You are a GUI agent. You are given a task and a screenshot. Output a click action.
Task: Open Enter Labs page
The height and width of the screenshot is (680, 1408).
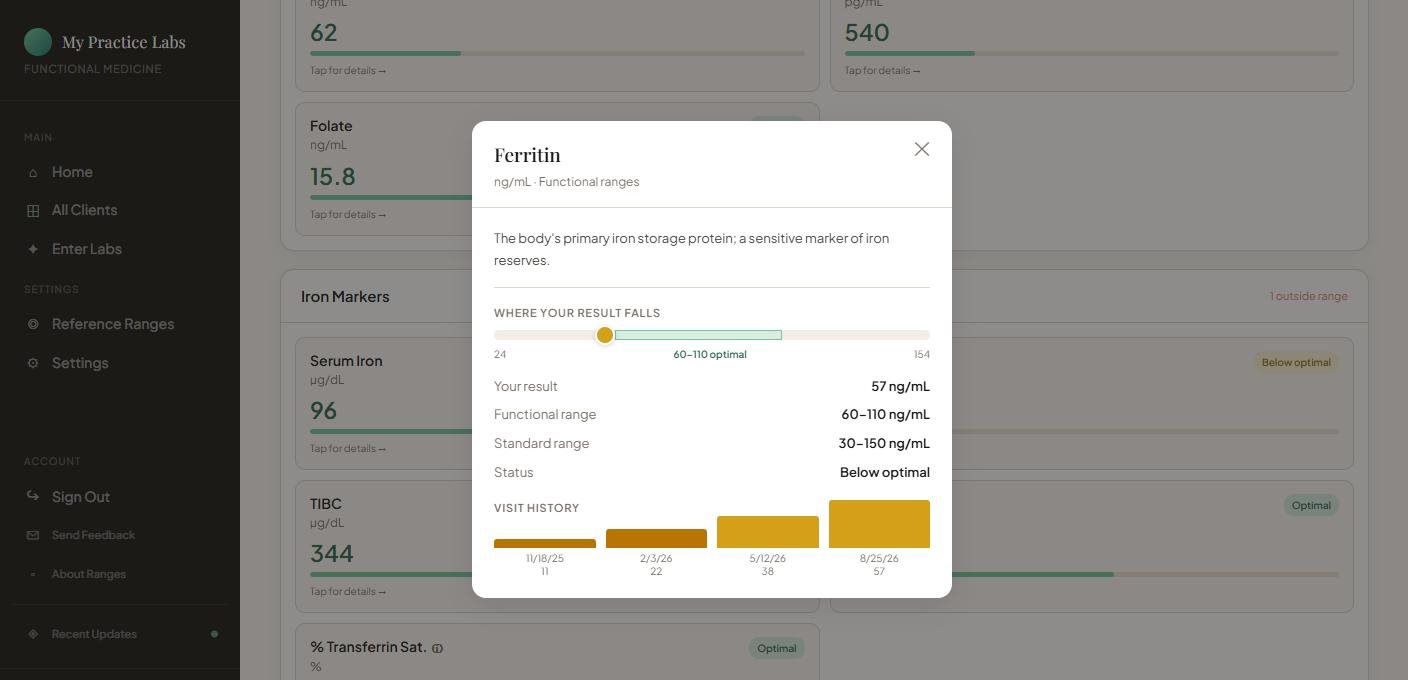click(x=87, y=249)
